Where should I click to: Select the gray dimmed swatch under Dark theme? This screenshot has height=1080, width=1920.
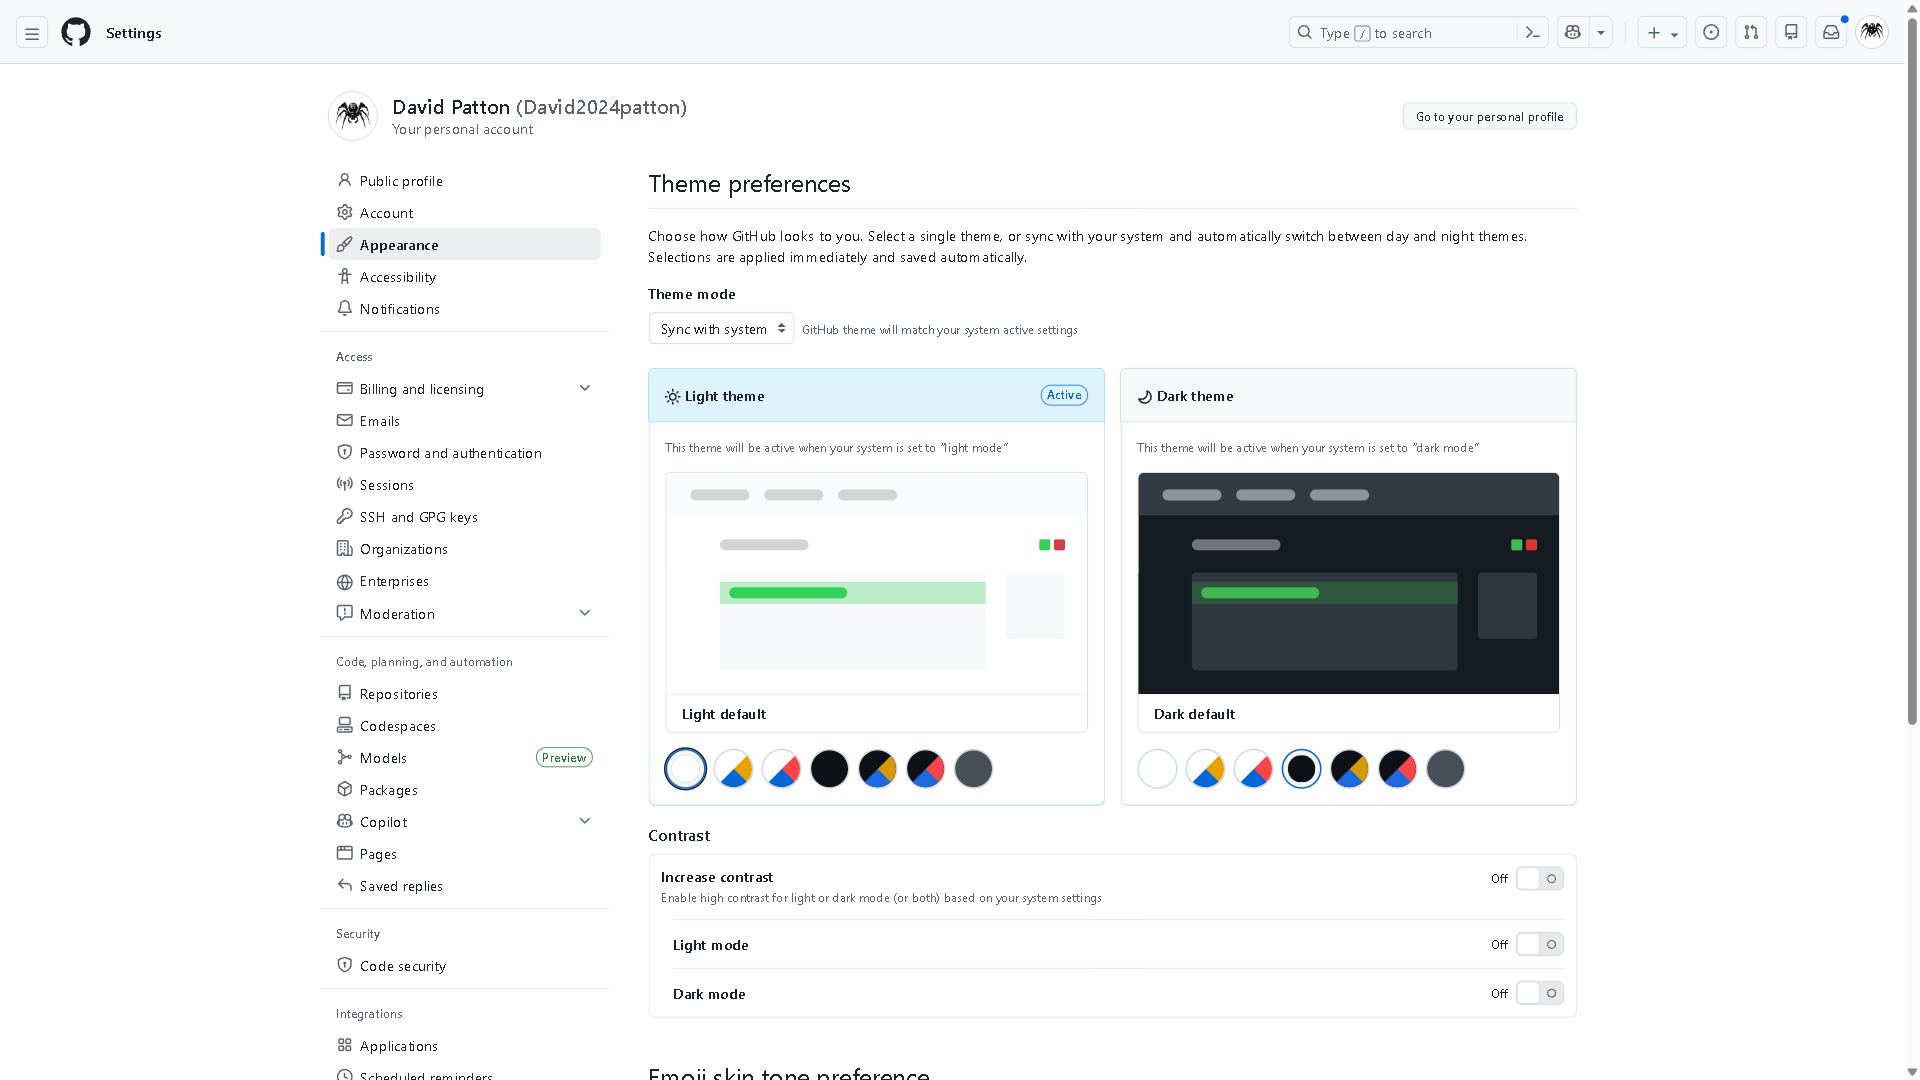click(1445, 769)
